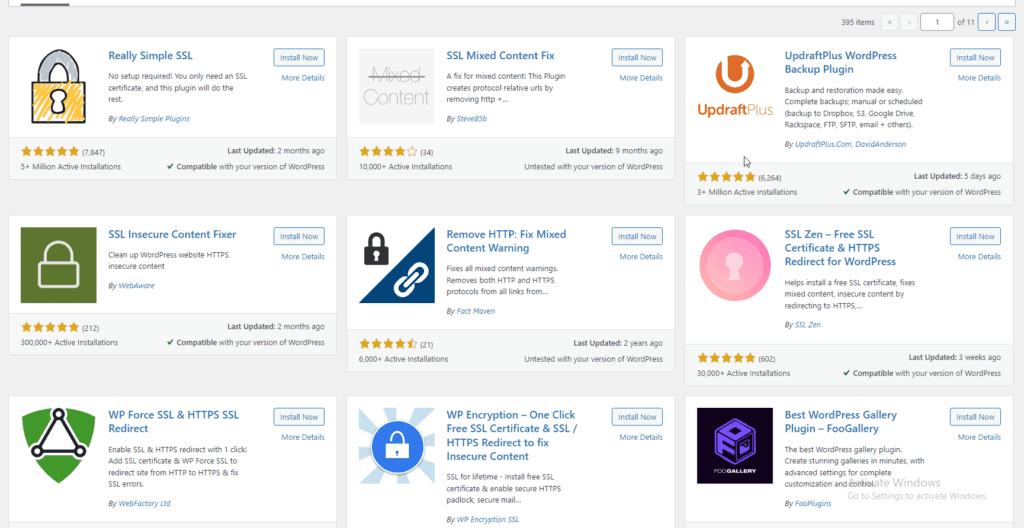The height and width of the screenshot is (528, 1024).
Task: Click the "395 items" count text
Action: (x=857, y=22)
